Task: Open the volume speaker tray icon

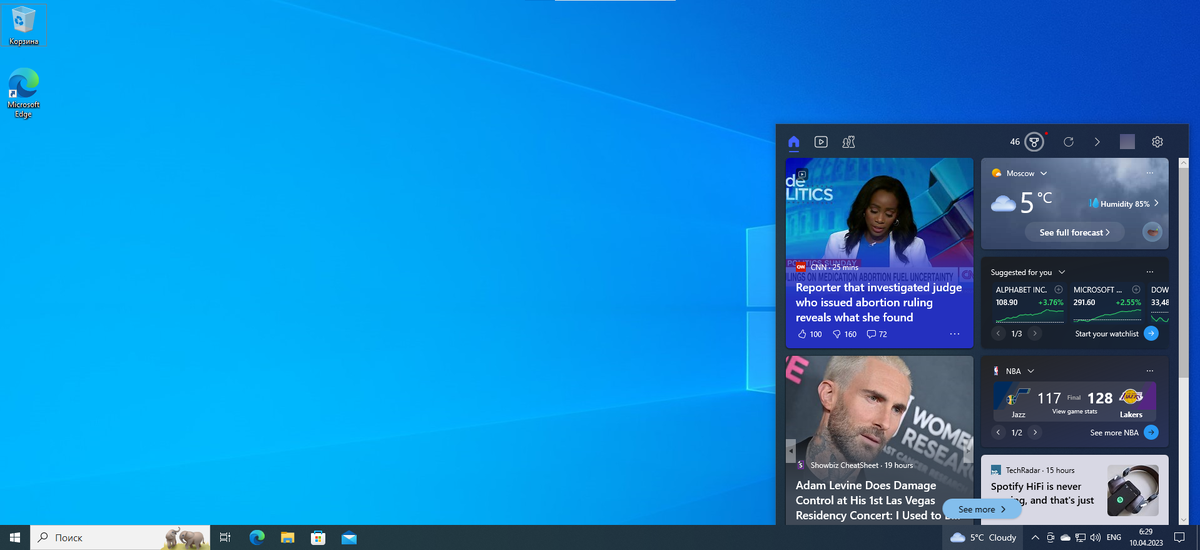Action: tap(1095, 537)
